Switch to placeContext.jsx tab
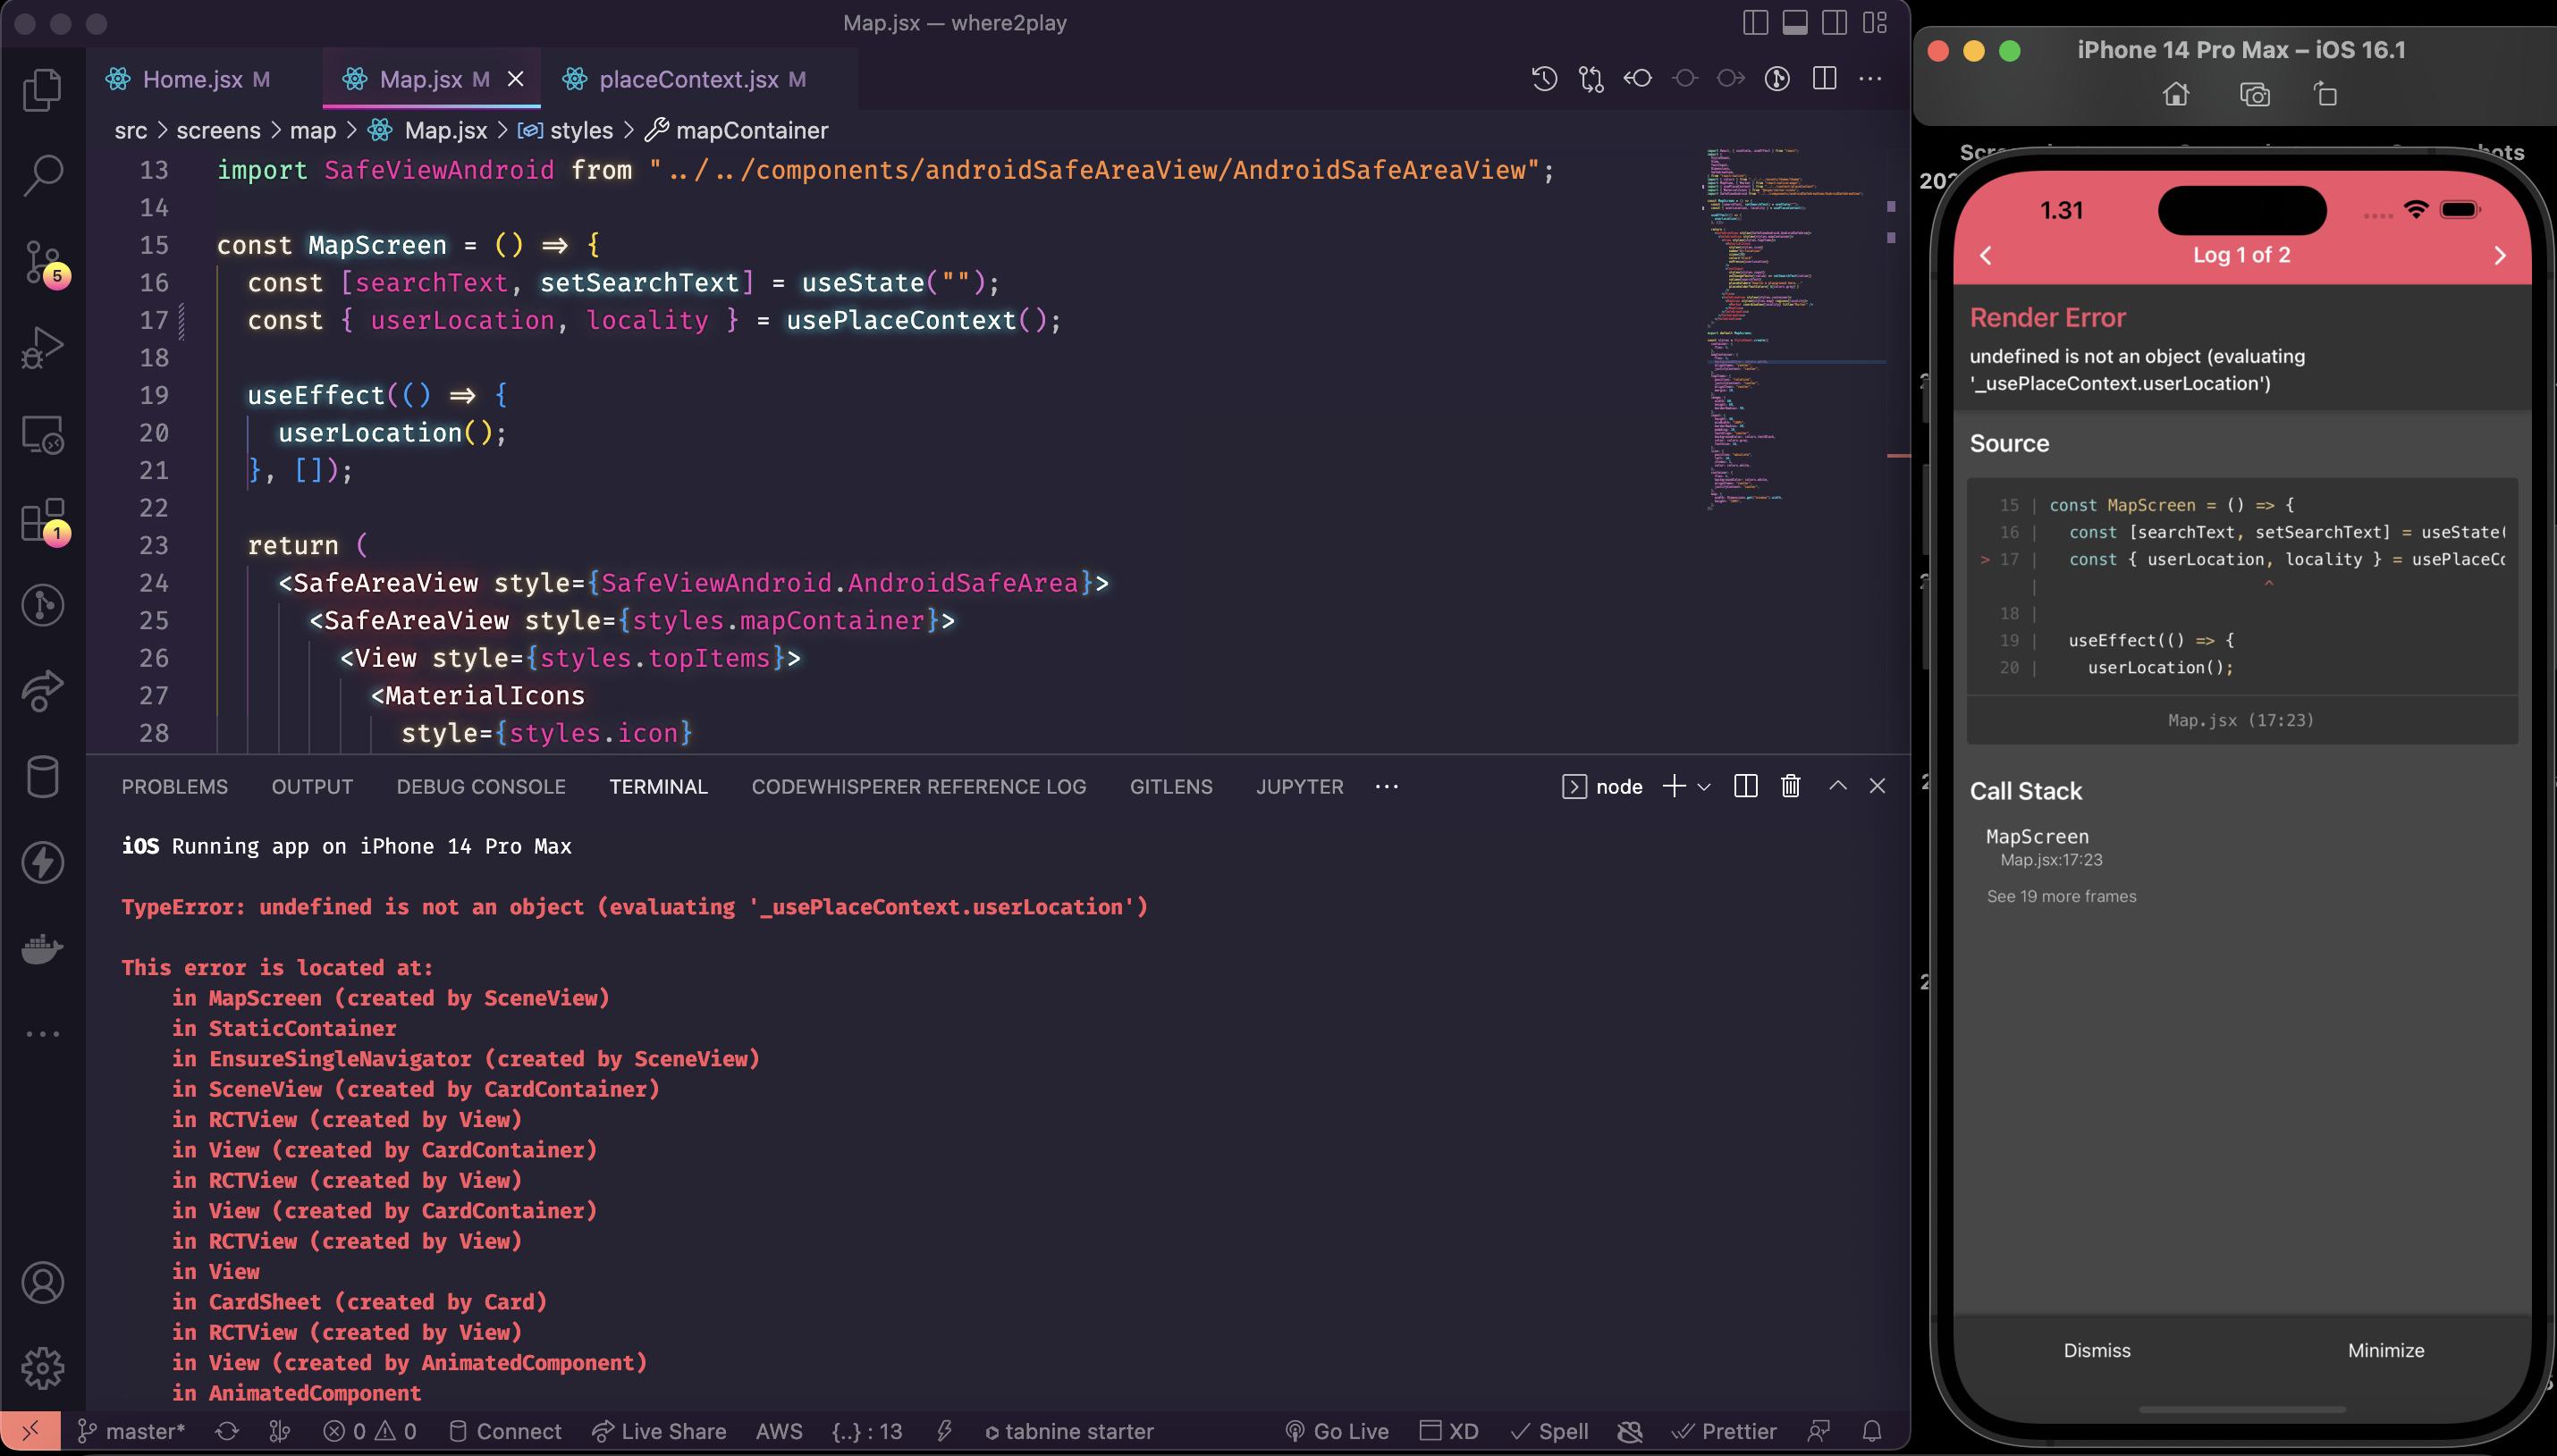The image size is (2557, 1456). point(688,79)
